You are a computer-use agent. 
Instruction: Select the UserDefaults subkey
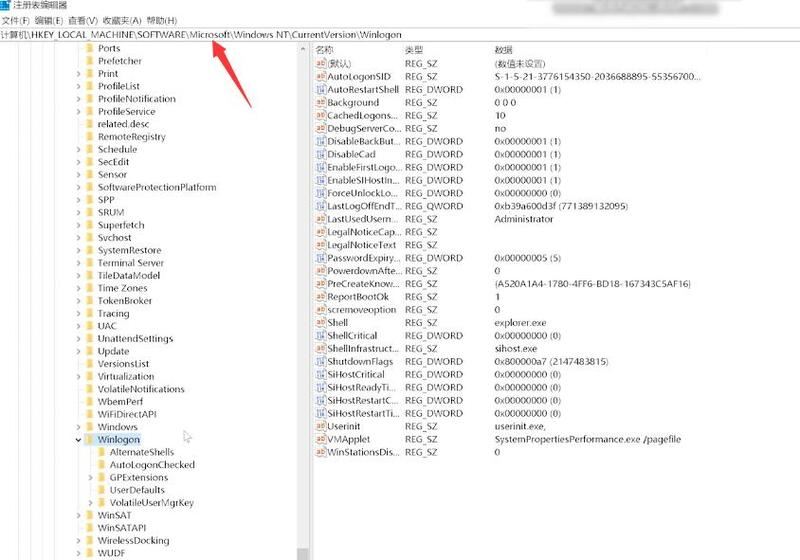click(137, 490)
